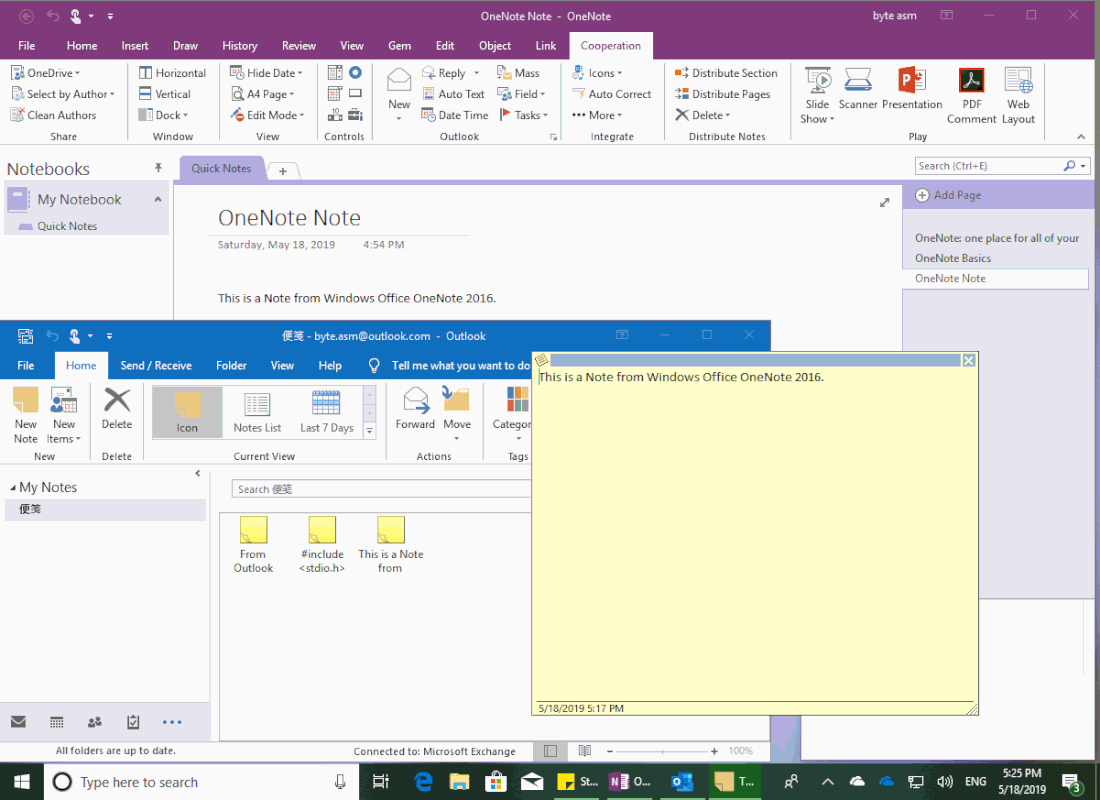Open the Gem ribbon tab

point(399,45)
